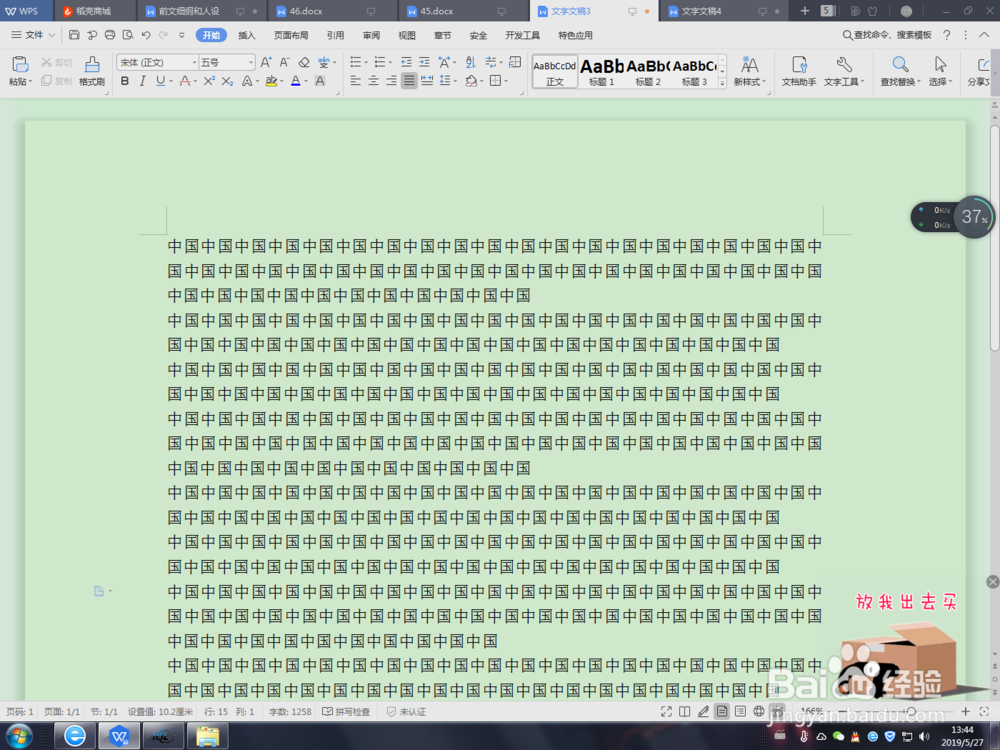Toggle bold formatting
The width and height of the screenshot is (1000, 750).
tap(125, 81)
